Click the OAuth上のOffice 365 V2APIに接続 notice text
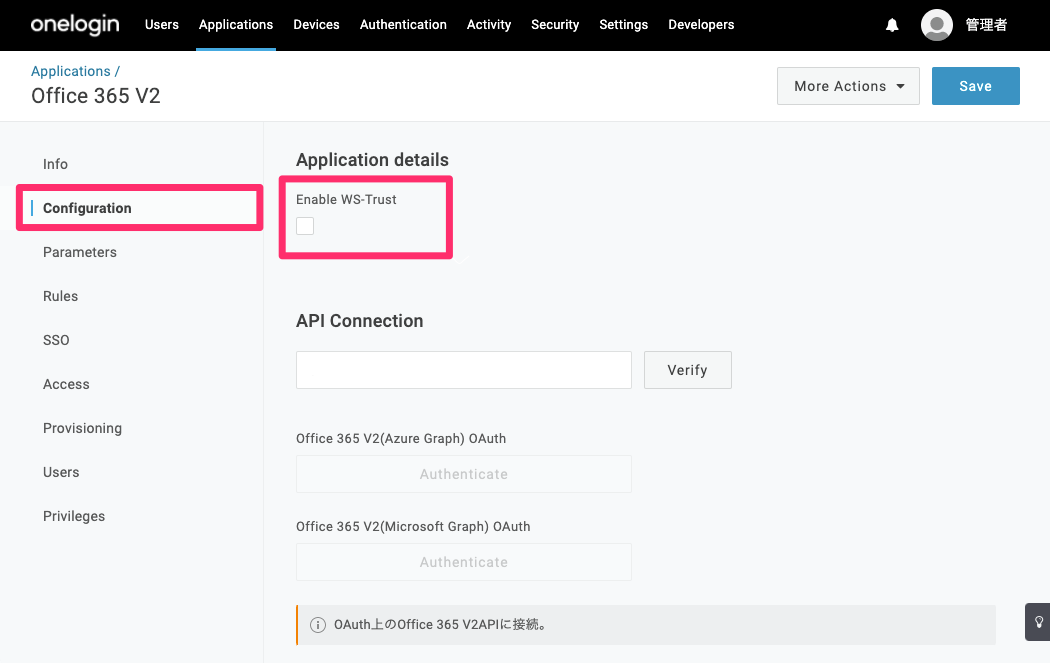This screenshot has height=663, width=1050. [441, 625]
